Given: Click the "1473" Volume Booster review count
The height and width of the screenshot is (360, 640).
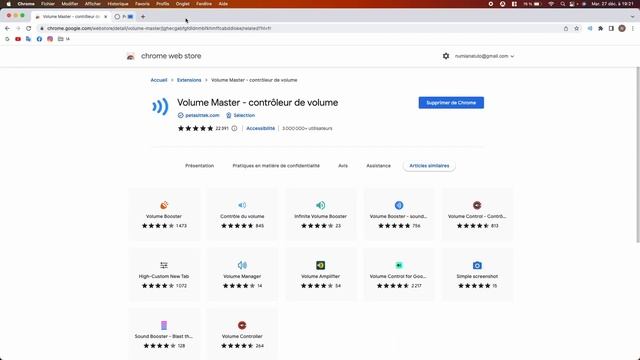Looking at the screenshot, I should click(181, 226).
